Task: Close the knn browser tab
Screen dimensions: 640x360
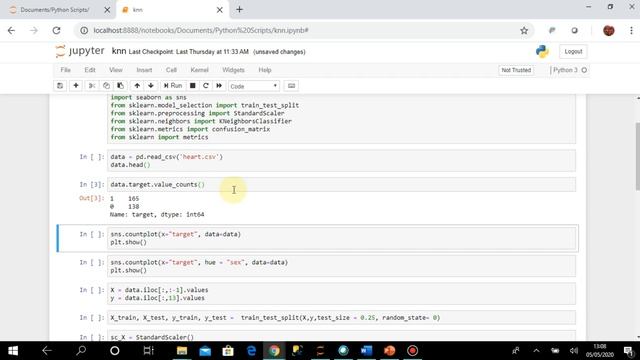Action: point(220,10)
